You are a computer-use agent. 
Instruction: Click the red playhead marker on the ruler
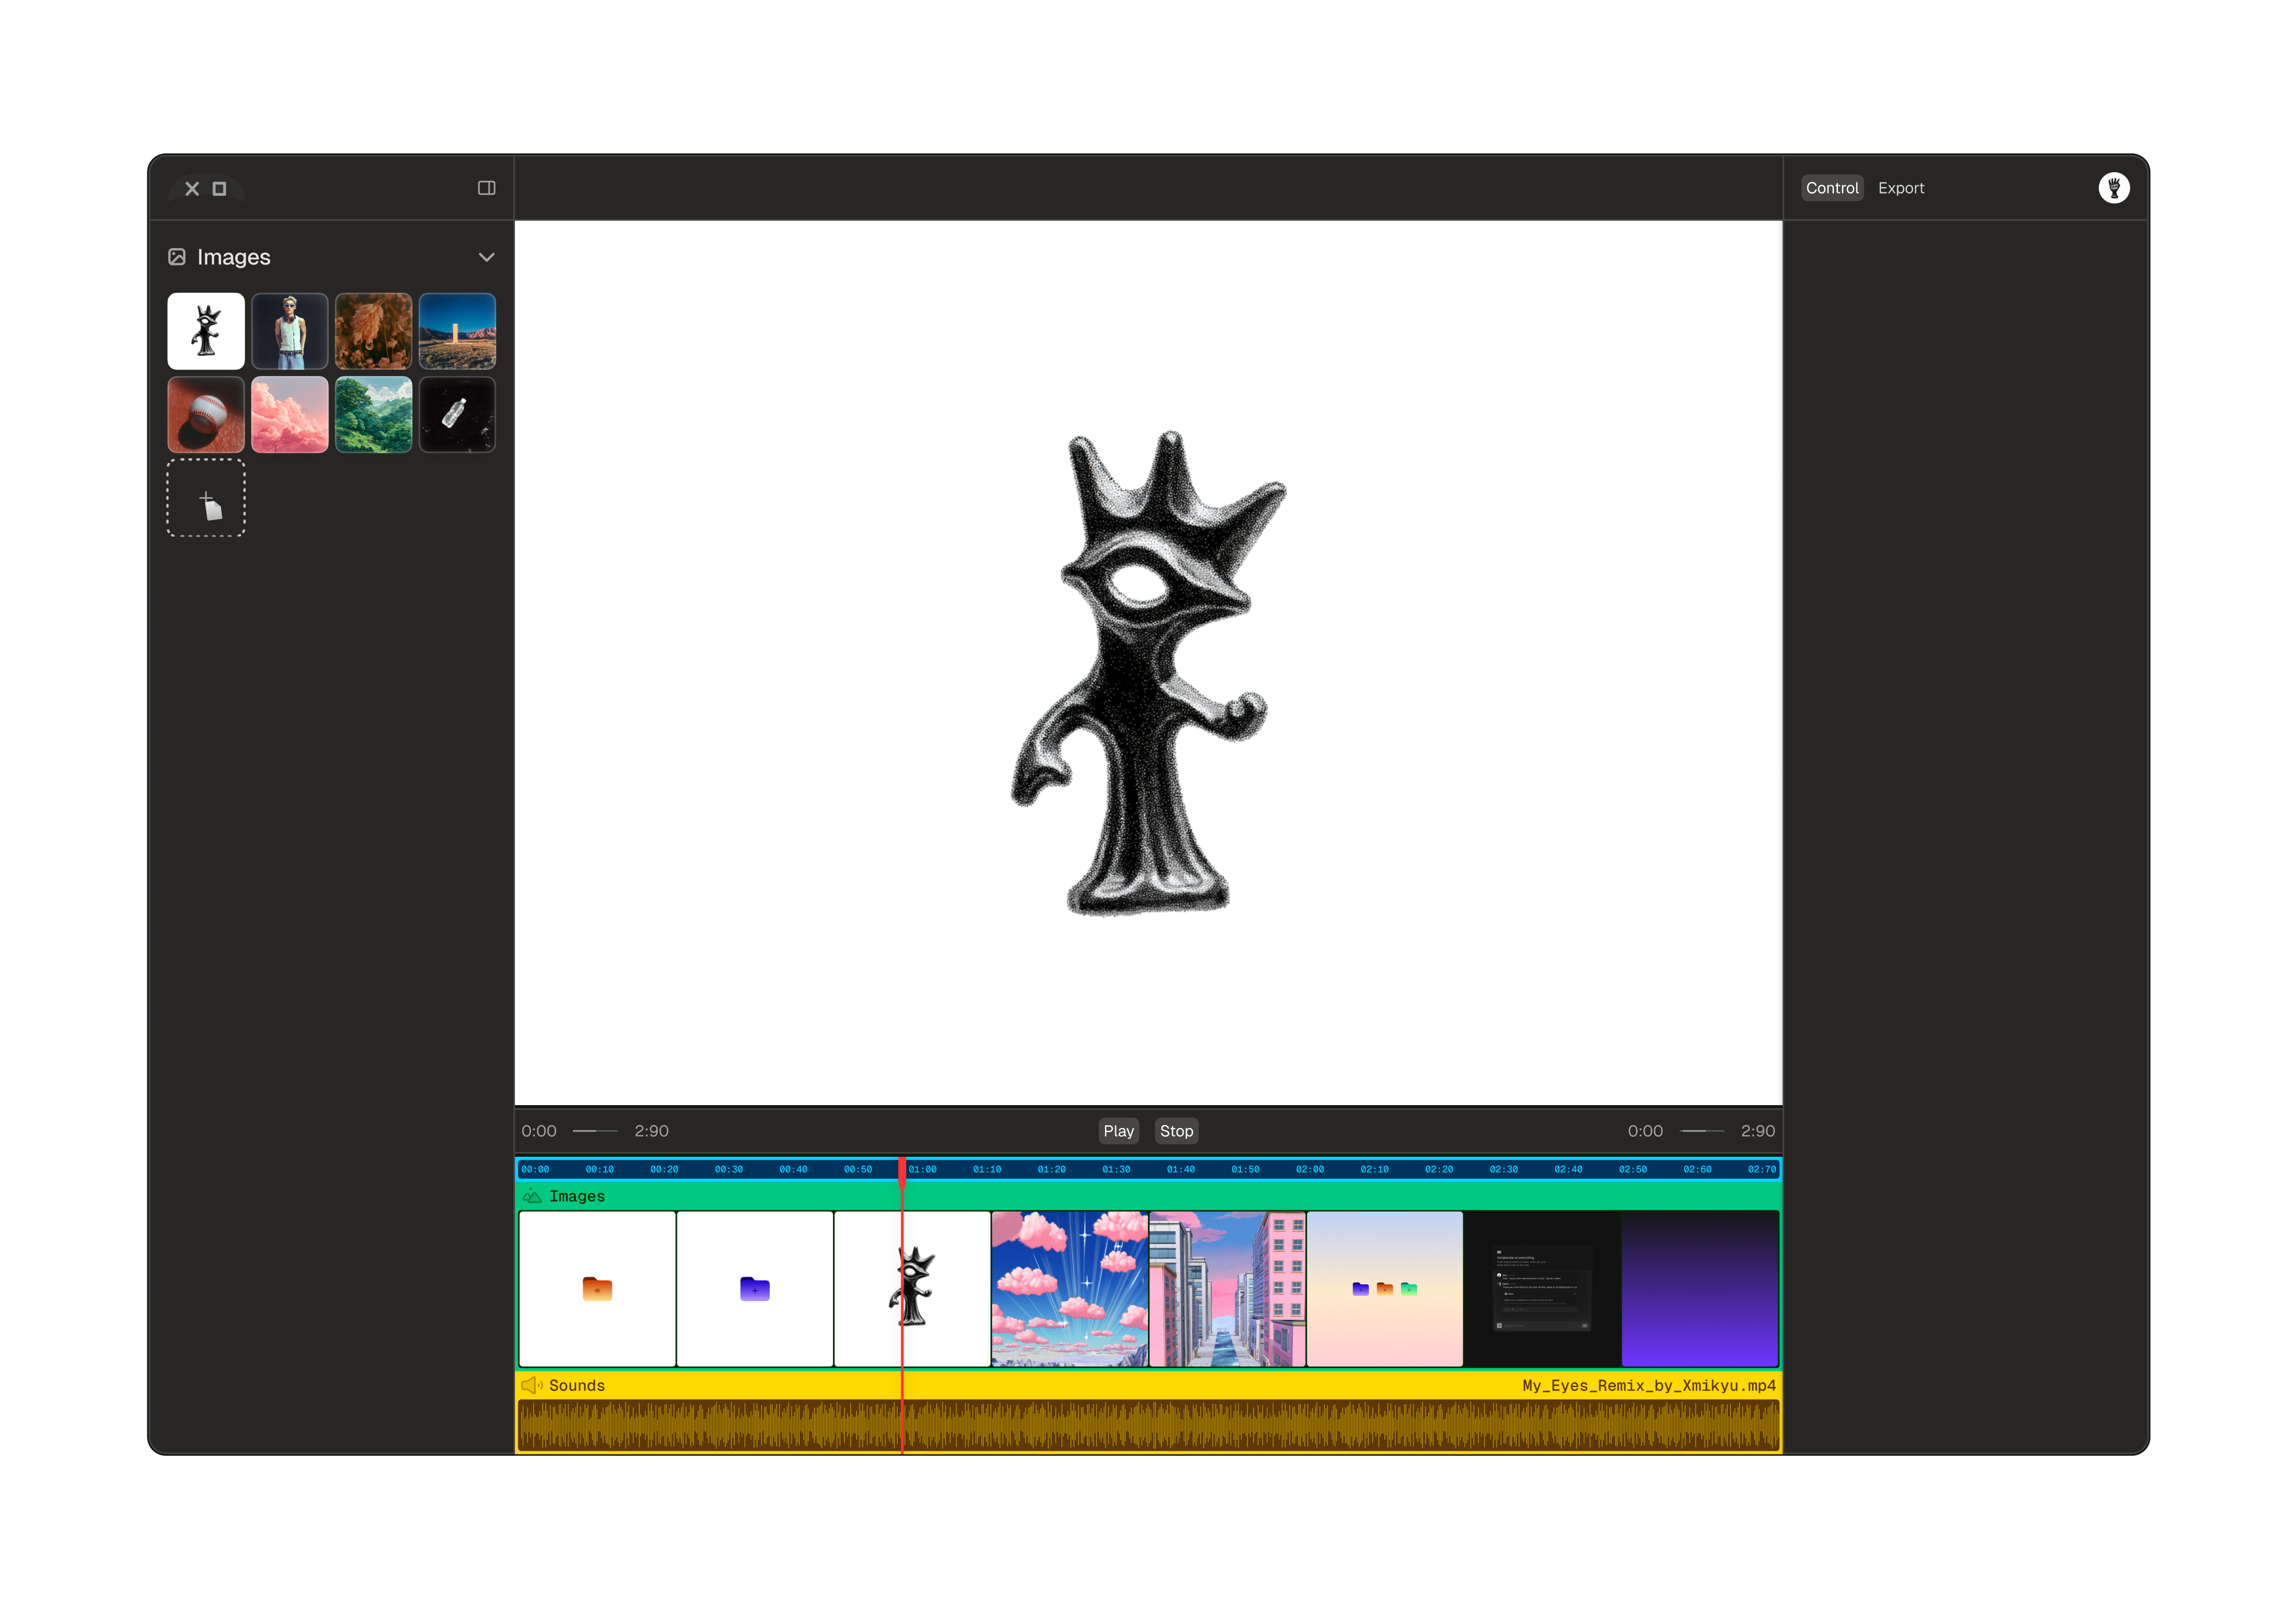point(902,1168)
